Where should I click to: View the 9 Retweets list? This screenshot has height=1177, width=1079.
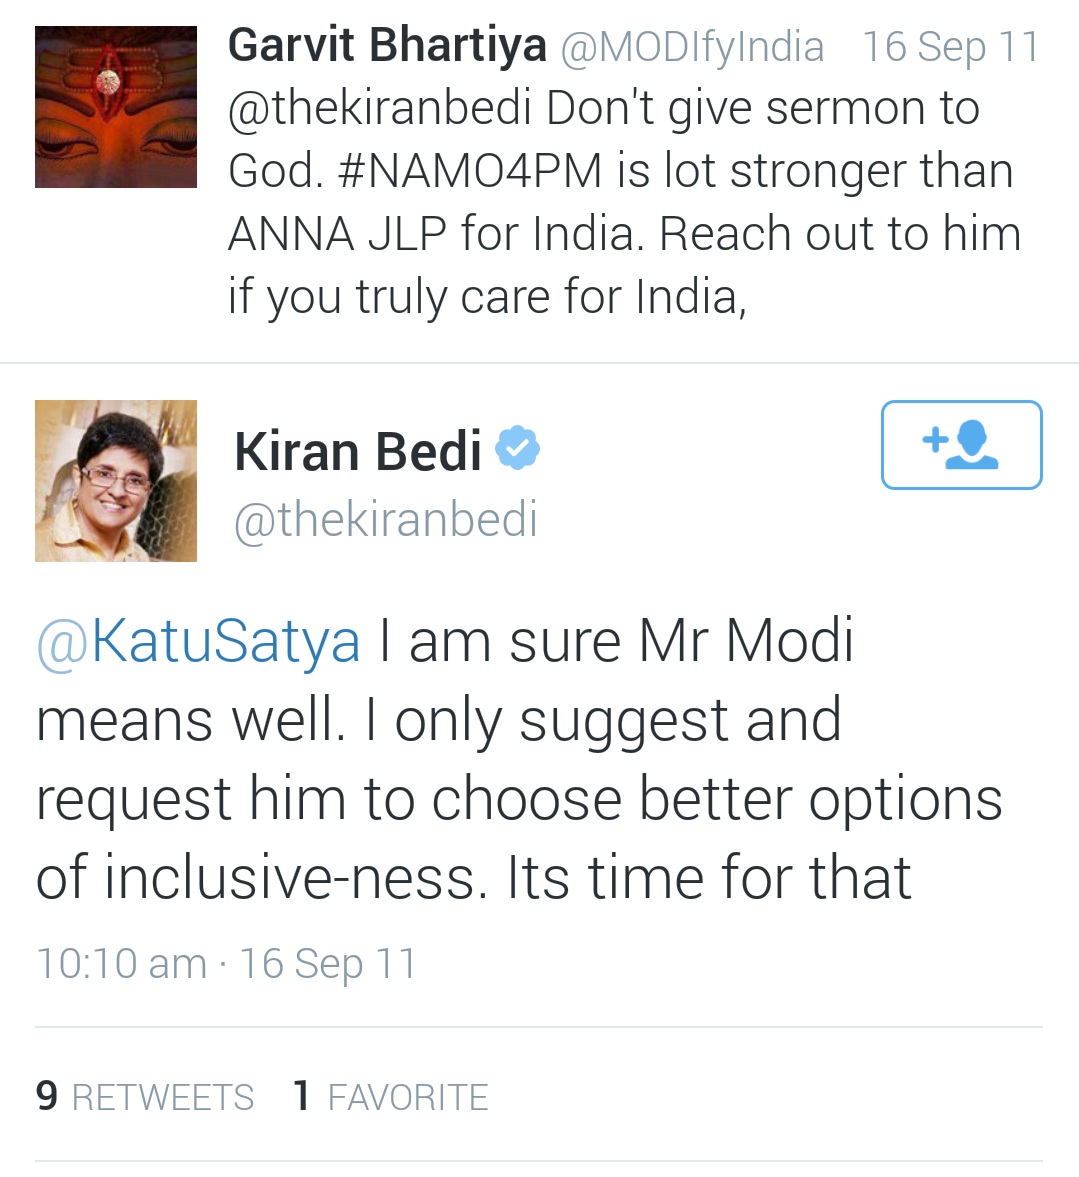point(145,1097)
